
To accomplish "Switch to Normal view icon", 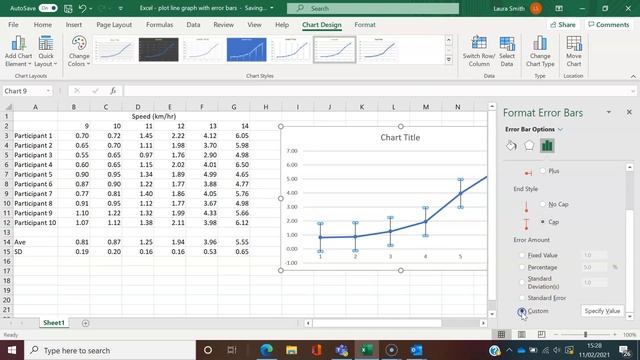I will pos(501,334).
